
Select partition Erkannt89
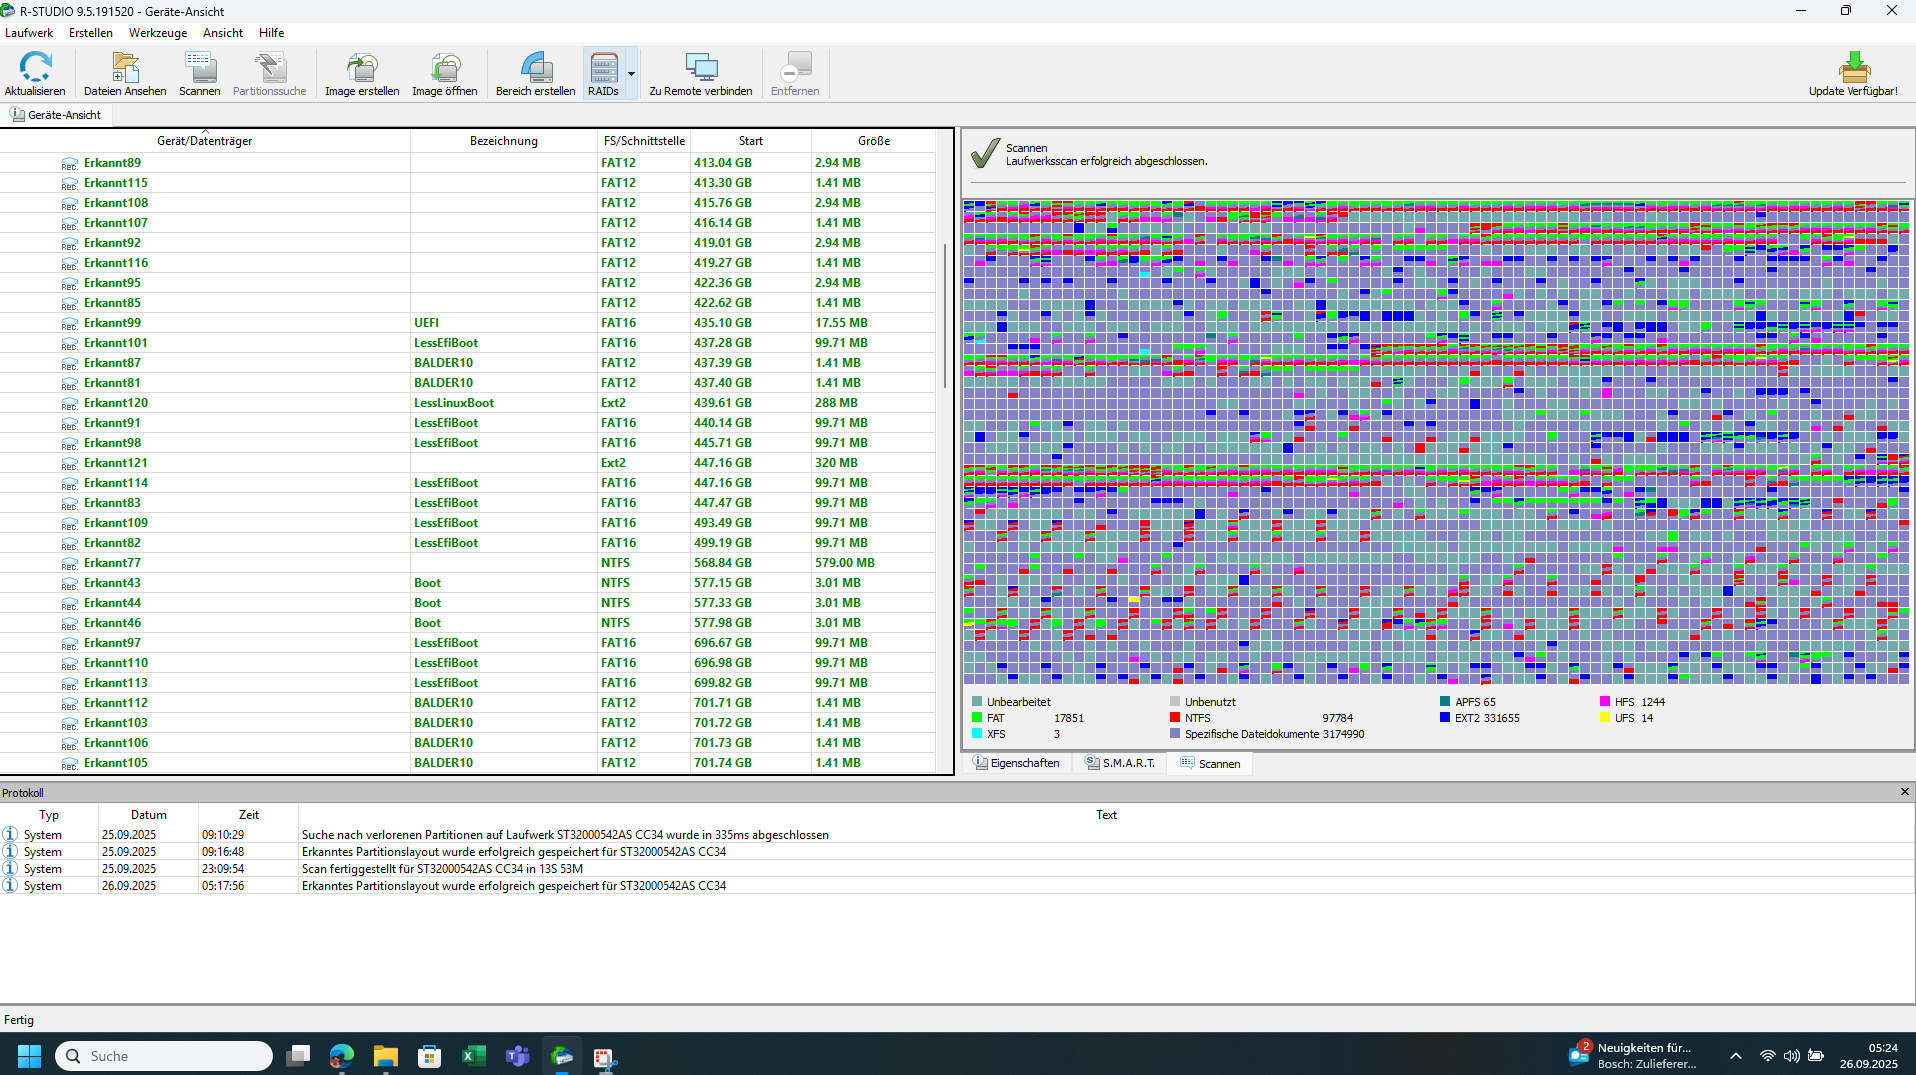[x=468, y=163]
